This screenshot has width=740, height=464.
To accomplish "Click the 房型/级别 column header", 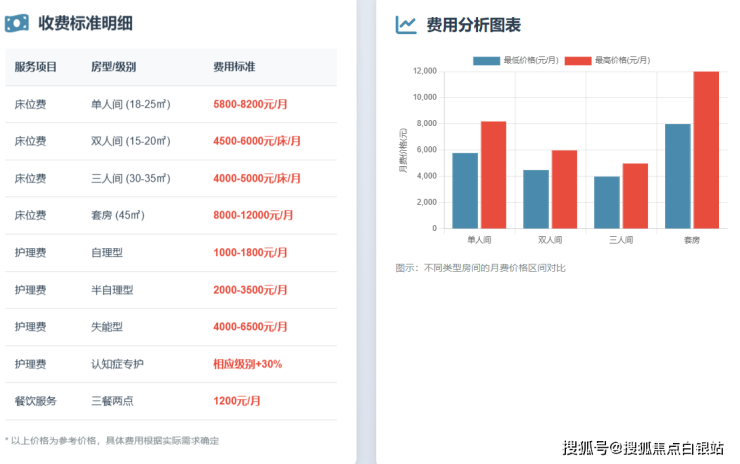I will coord(113,67).
